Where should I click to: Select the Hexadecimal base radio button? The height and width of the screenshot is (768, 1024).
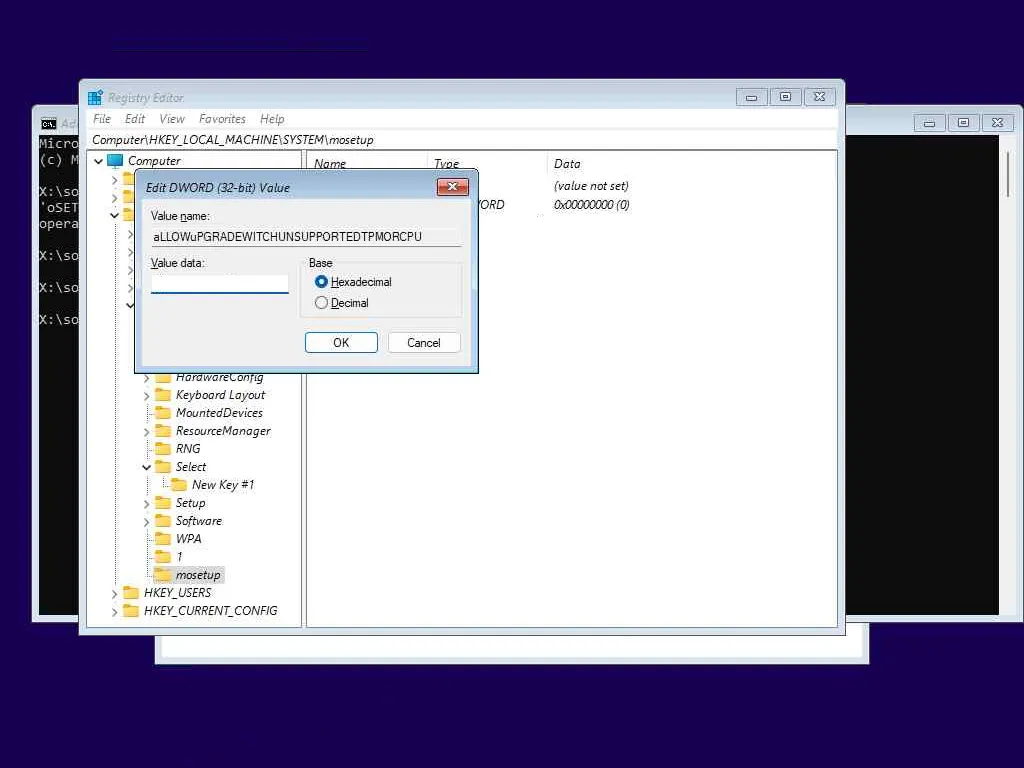tap(321, 282)
